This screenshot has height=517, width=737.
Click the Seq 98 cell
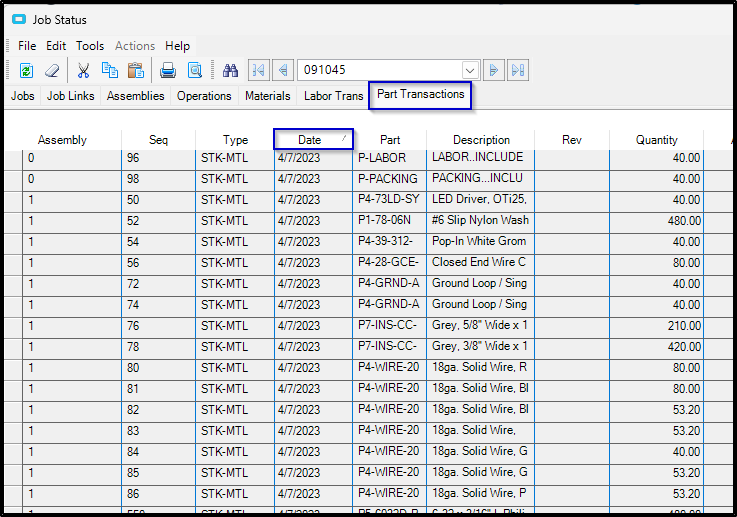tap(158, 179)
